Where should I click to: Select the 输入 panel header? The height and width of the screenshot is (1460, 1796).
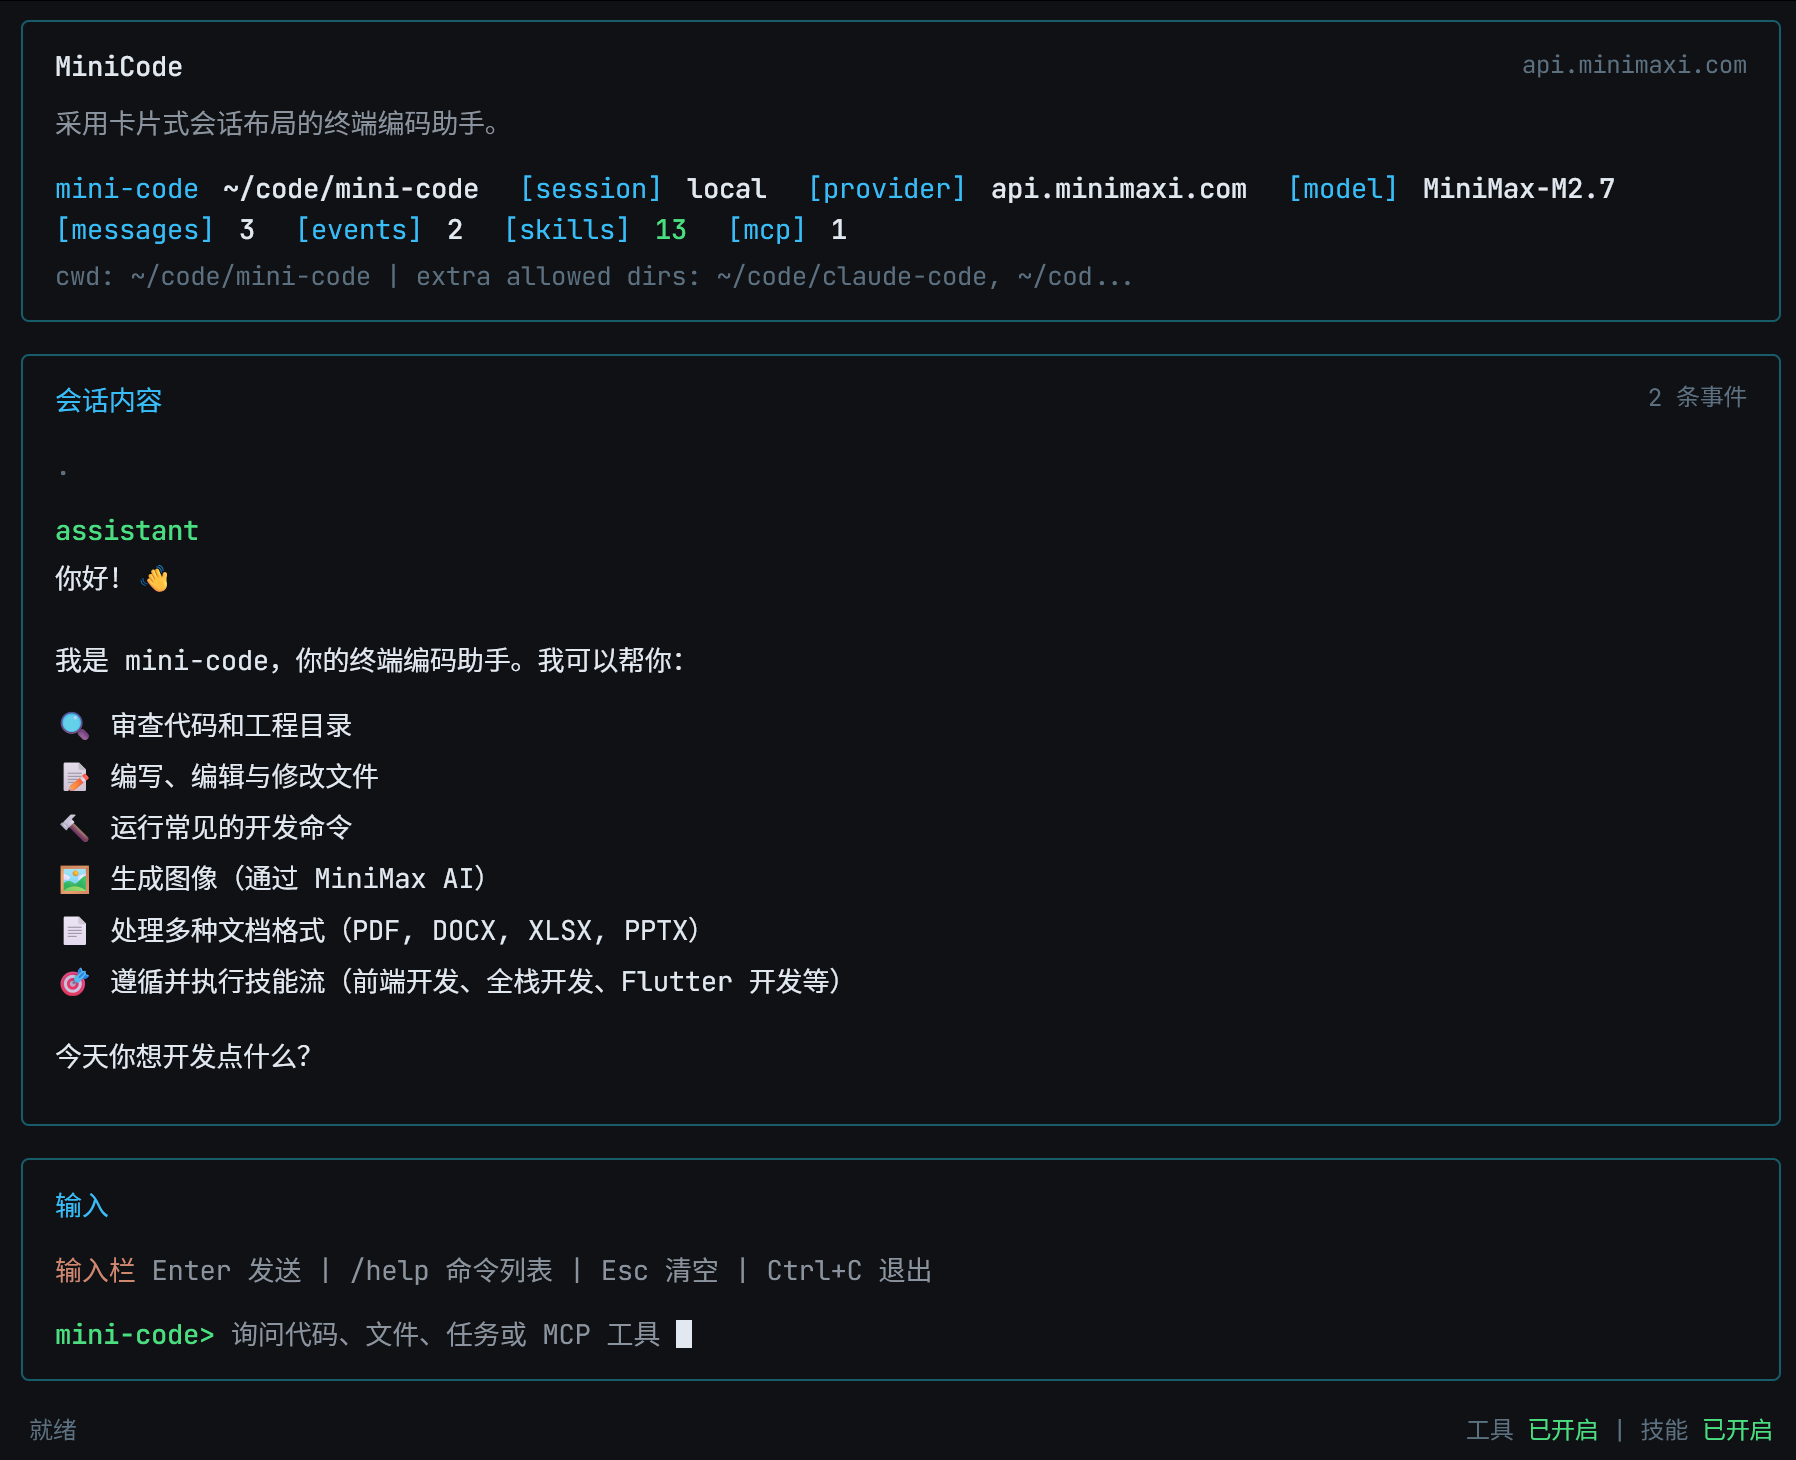[x=82, y=1205]
